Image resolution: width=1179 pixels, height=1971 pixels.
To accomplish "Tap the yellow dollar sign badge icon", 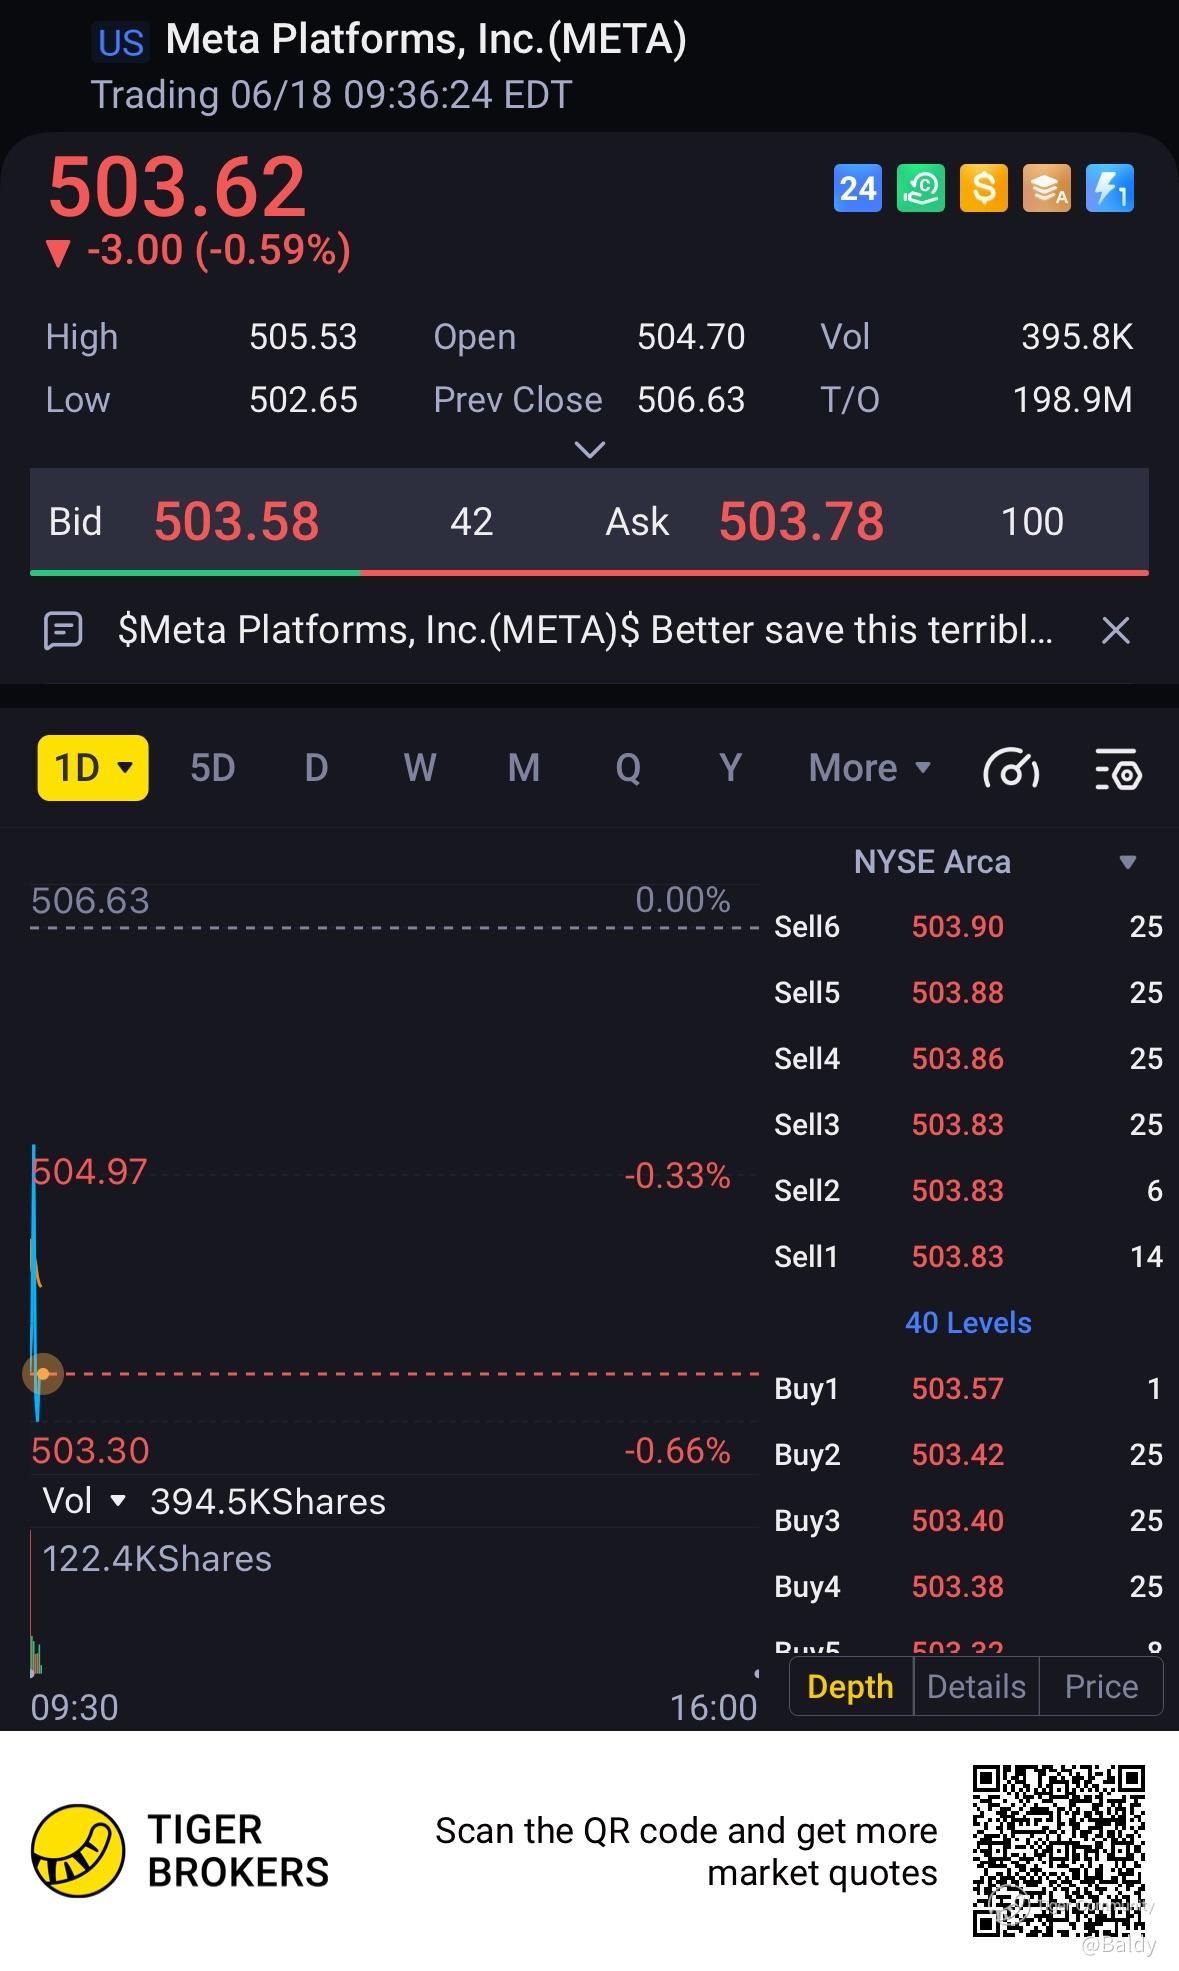I will click(x=984, y=188).
